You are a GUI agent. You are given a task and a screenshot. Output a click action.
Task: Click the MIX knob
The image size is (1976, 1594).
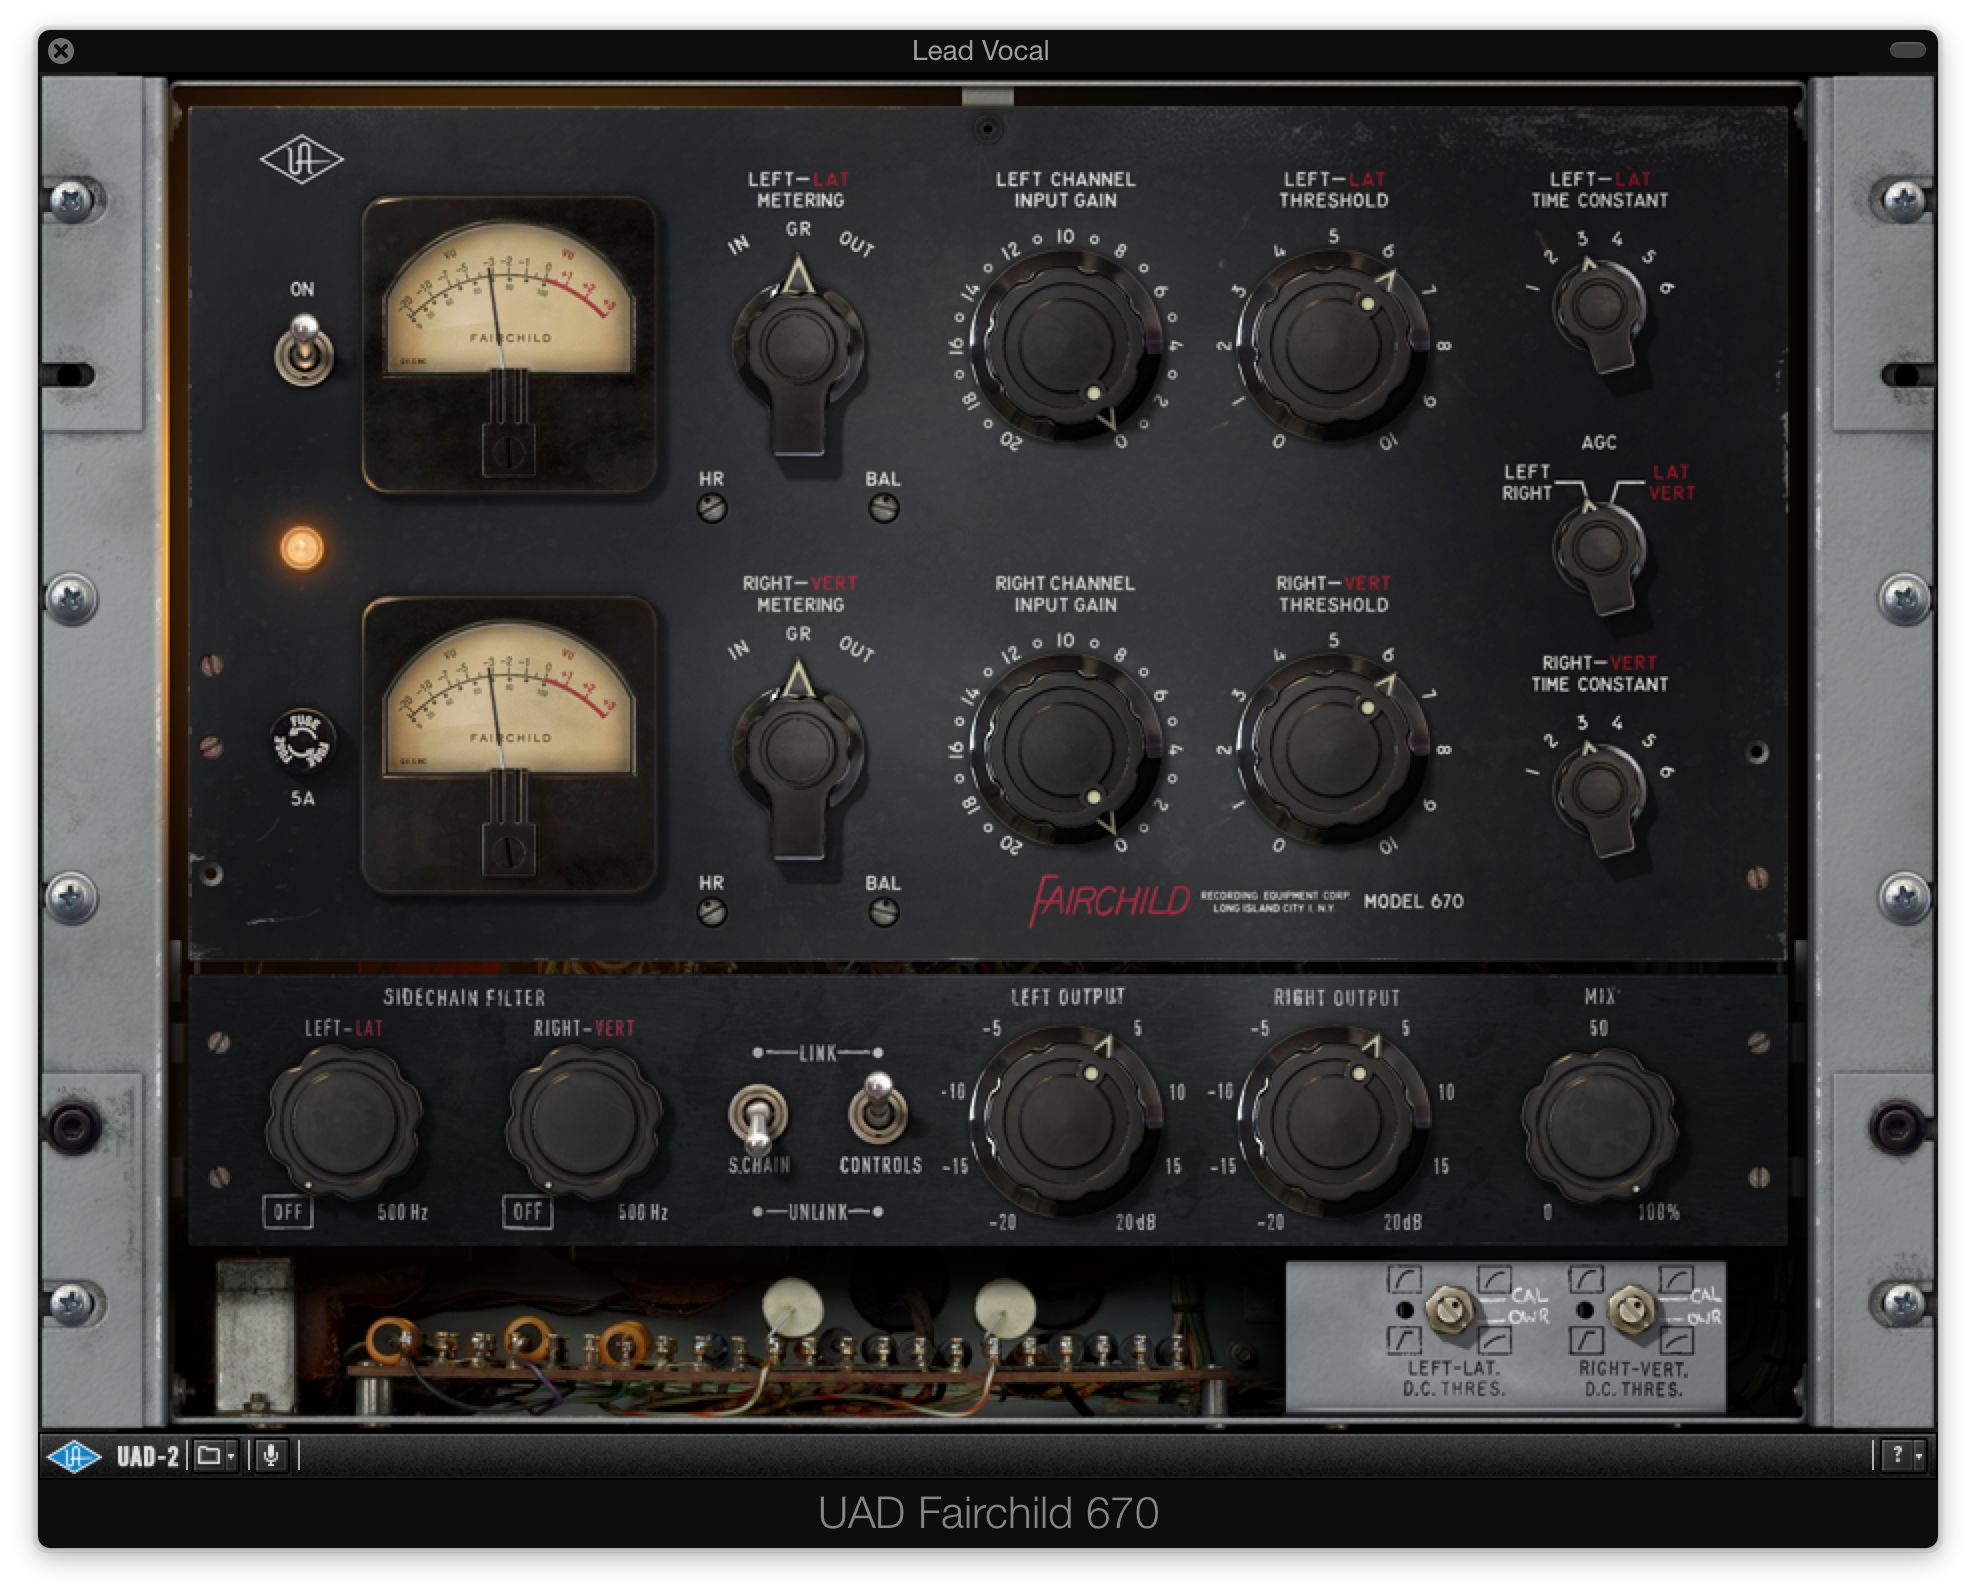(1598, 1124)
